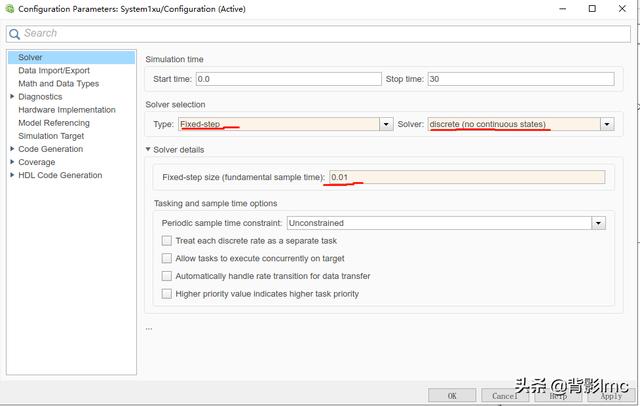Collapse the Solver details section
The height and width of the screenshot is (406, 640).
pos(148,149)
